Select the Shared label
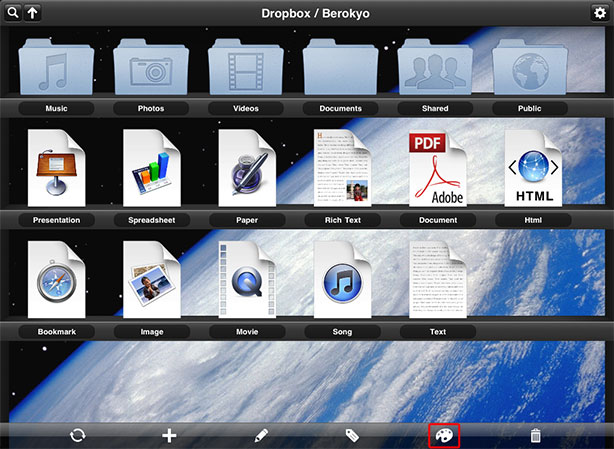Screen dimensions: 614x449 (435, 108)
